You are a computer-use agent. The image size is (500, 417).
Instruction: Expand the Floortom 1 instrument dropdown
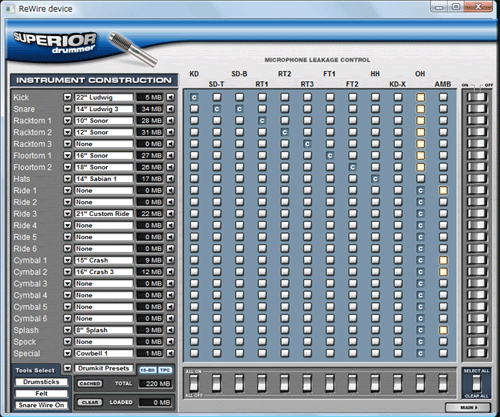pos(67,155)
